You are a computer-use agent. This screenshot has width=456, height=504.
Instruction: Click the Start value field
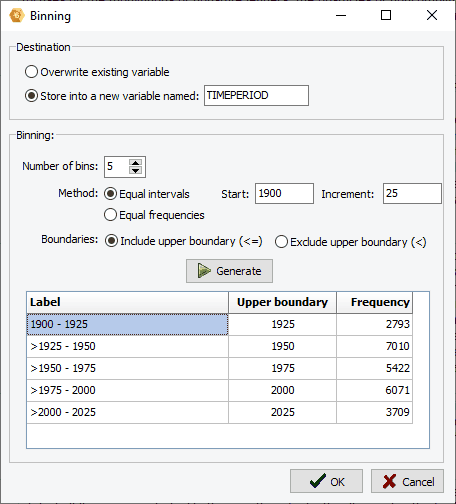coord(284,193)
